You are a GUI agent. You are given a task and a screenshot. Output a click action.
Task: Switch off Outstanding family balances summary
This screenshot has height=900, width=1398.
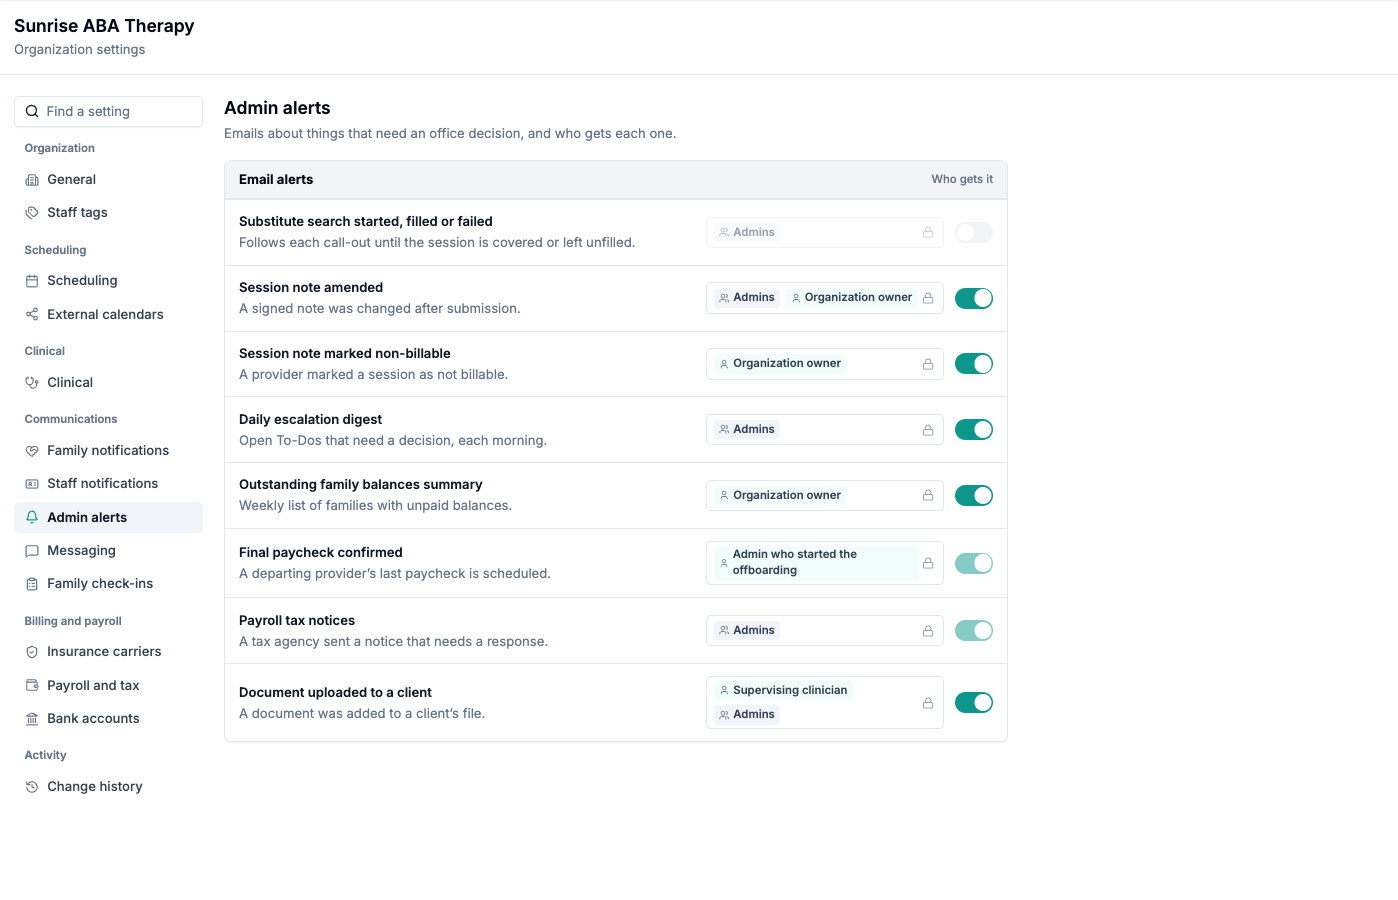click(x=974, y=496)
